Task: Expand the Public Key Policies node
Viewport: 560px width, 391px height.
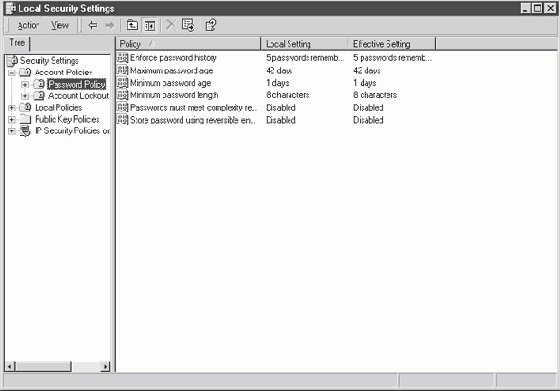Action: pos(12,120)
